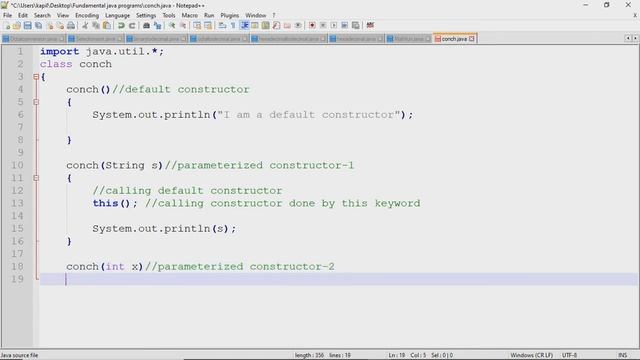
Task: Open the ? help menu
Action: point(274,15)
